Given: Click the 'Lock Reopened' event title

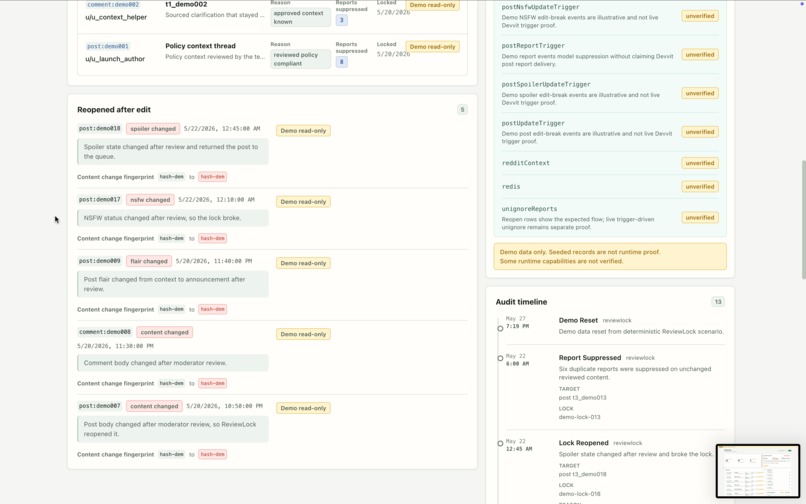Looking at the screenshot, I should 583,443.
